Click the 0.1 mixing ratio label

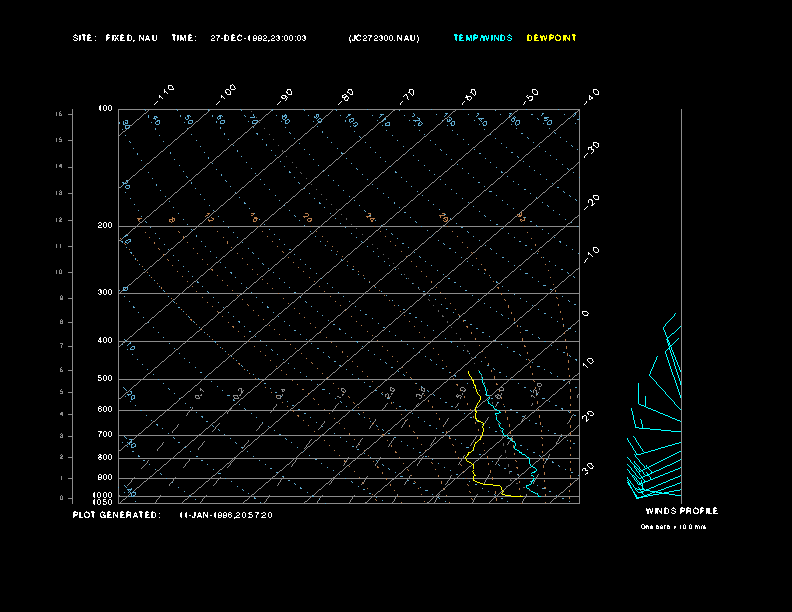(x=200, y=394)
